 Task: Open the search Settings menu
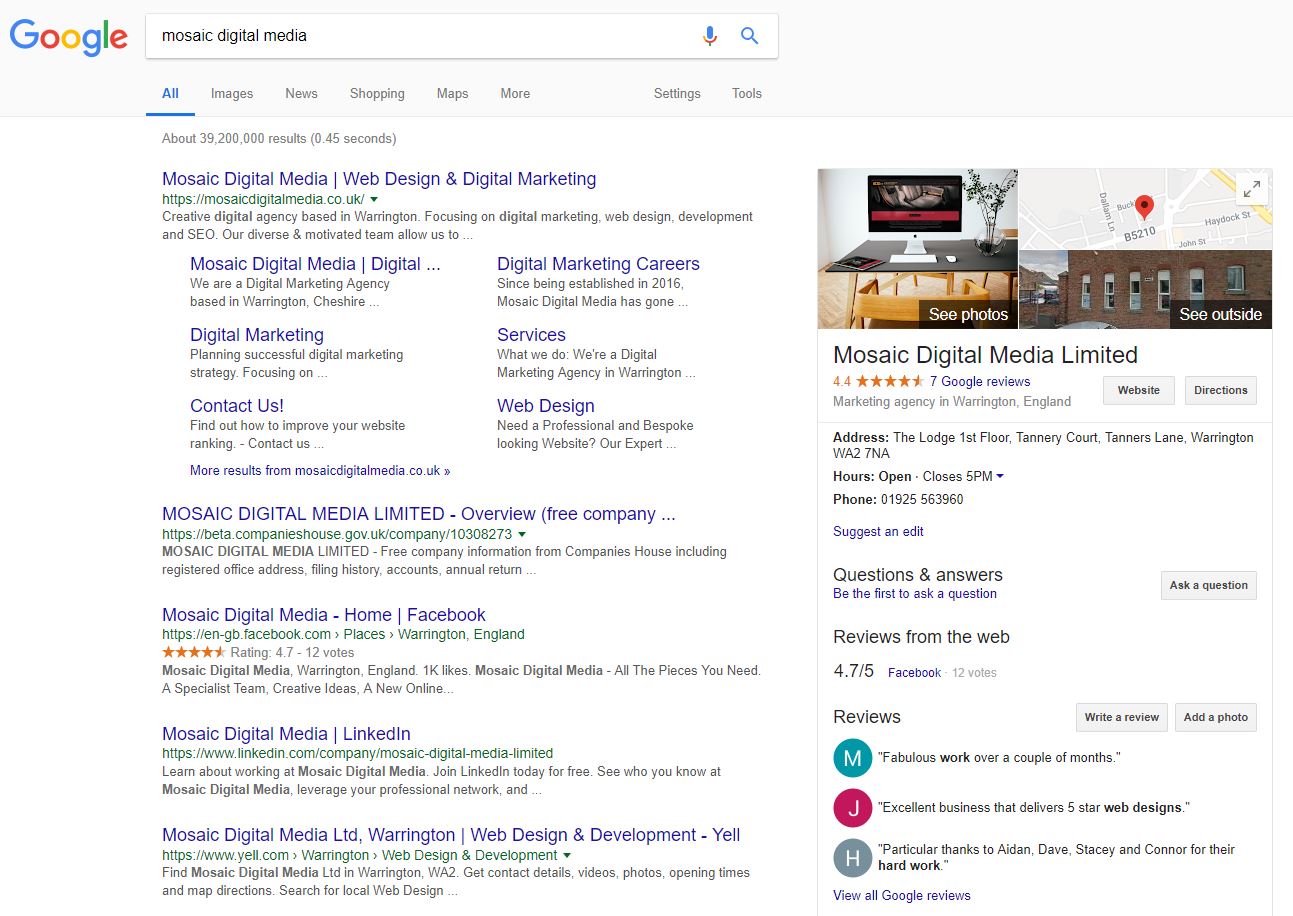point(677,93)
